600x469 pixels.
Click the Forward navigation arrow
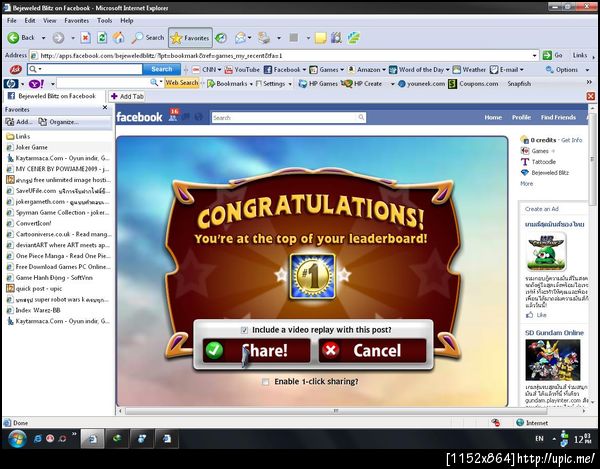[58, 38]
